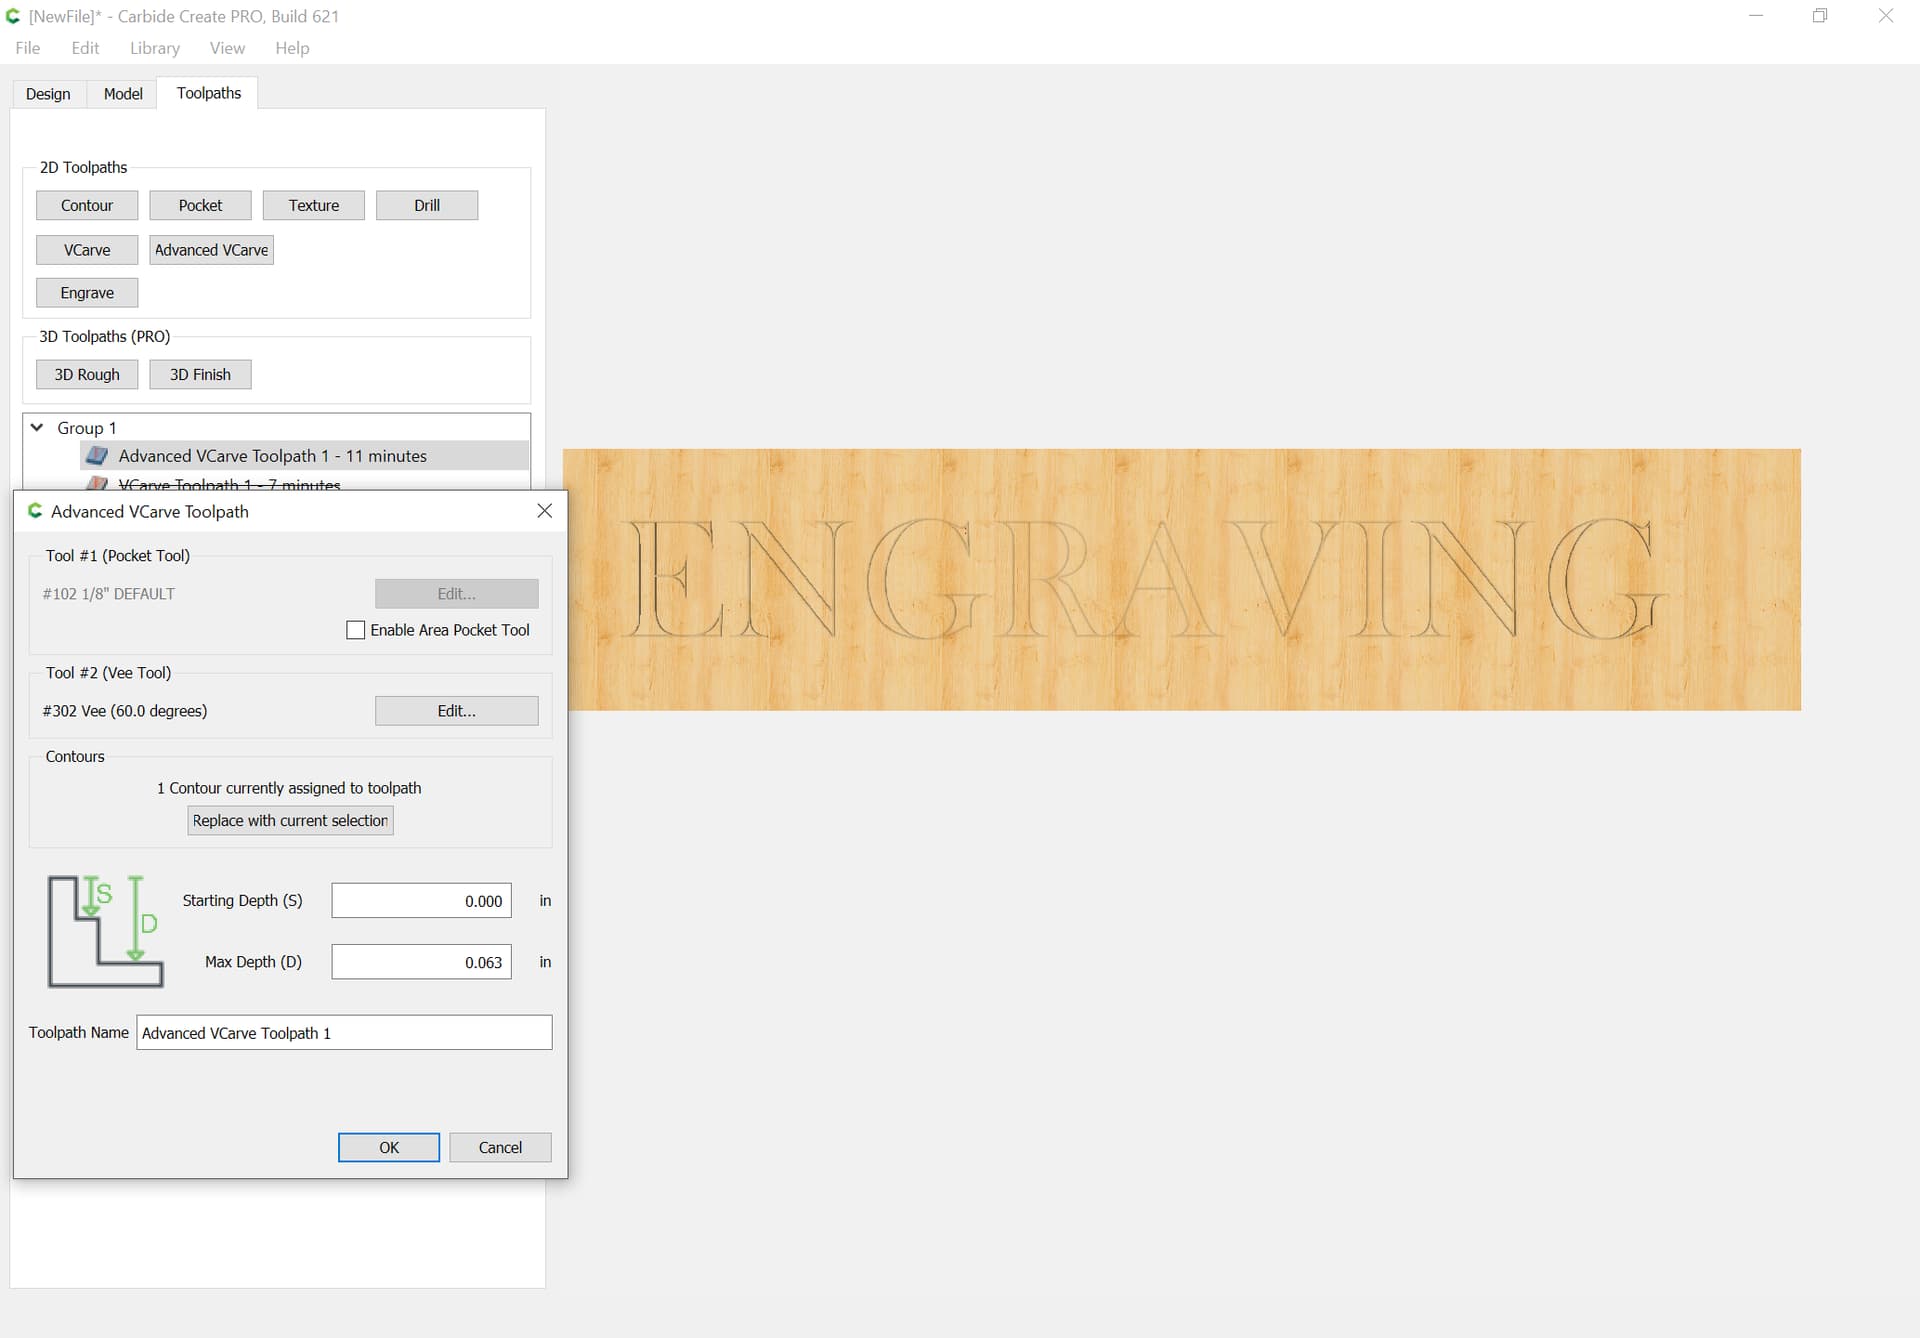Cancel the Advanced VCarve Toolpath dialog

tap(500, 1148)
